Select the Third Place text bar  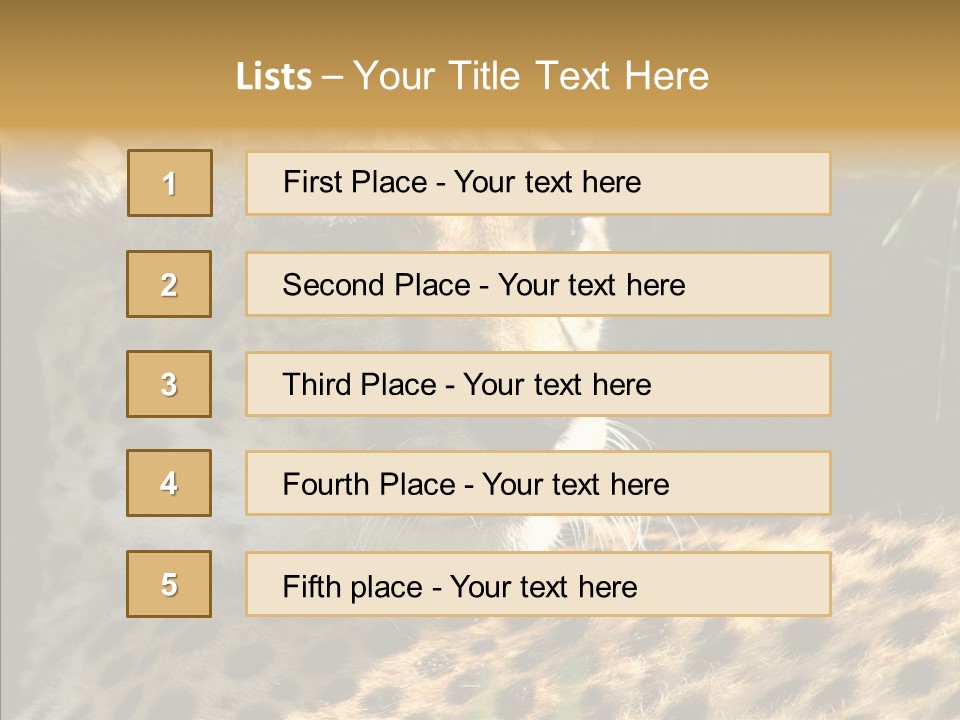pos(538,384)
